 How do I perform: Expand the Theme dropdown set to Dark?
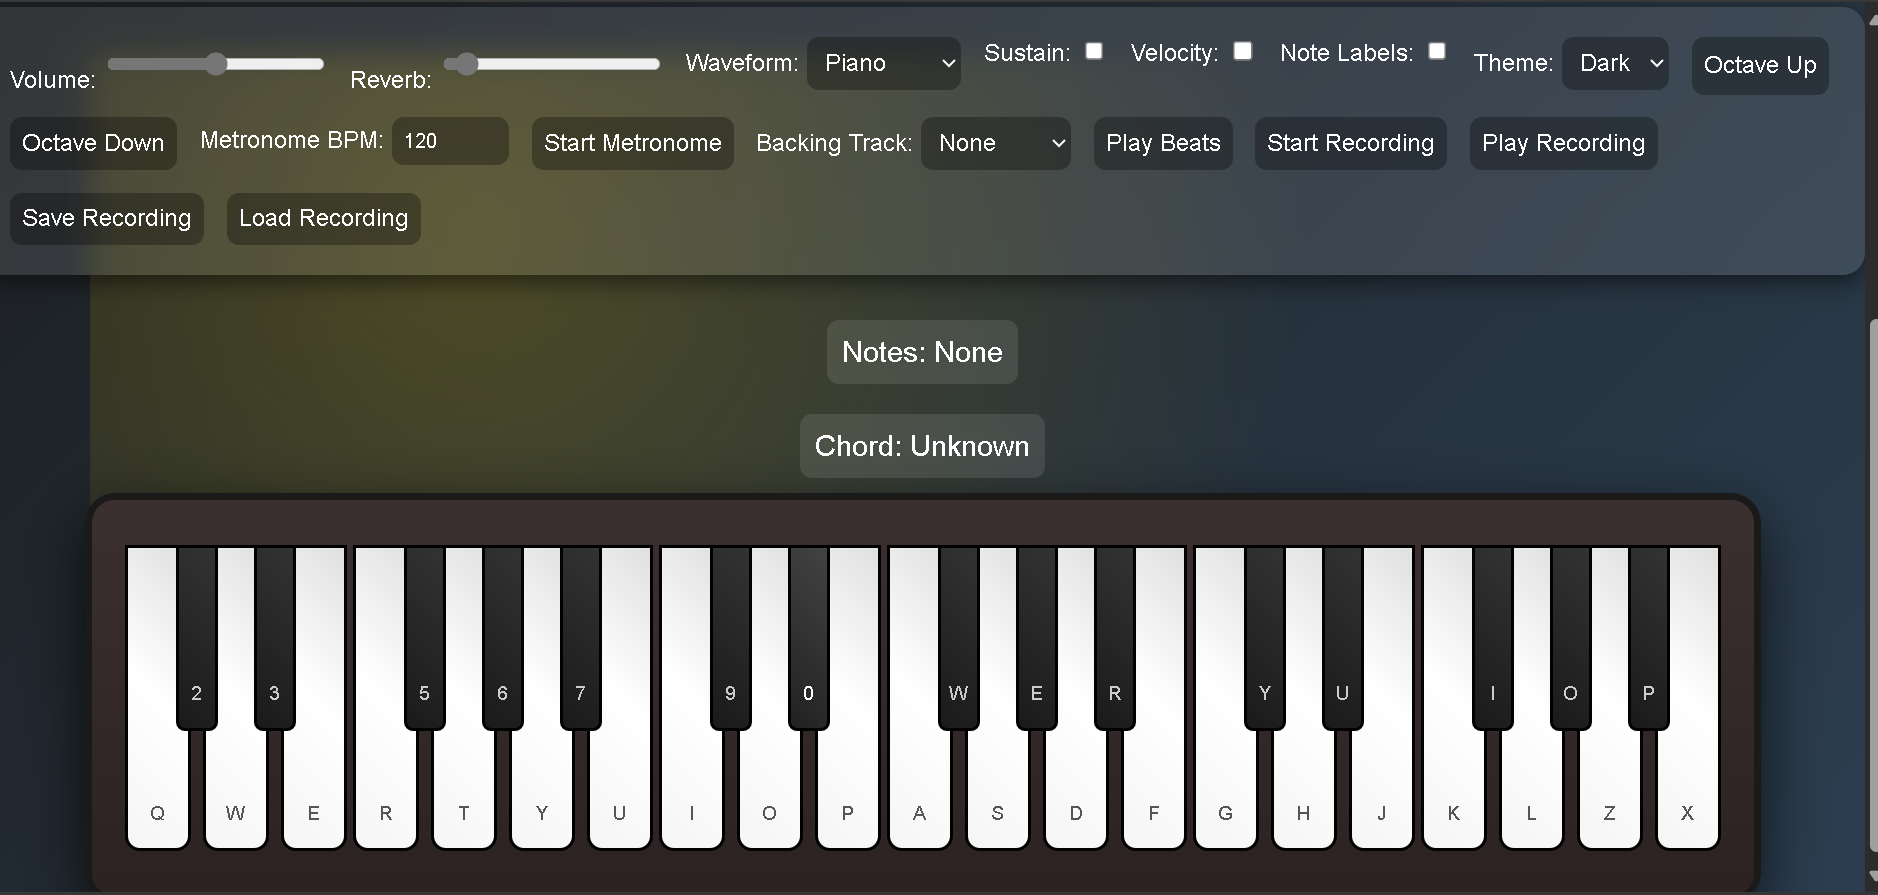[x=1614, y=63]
